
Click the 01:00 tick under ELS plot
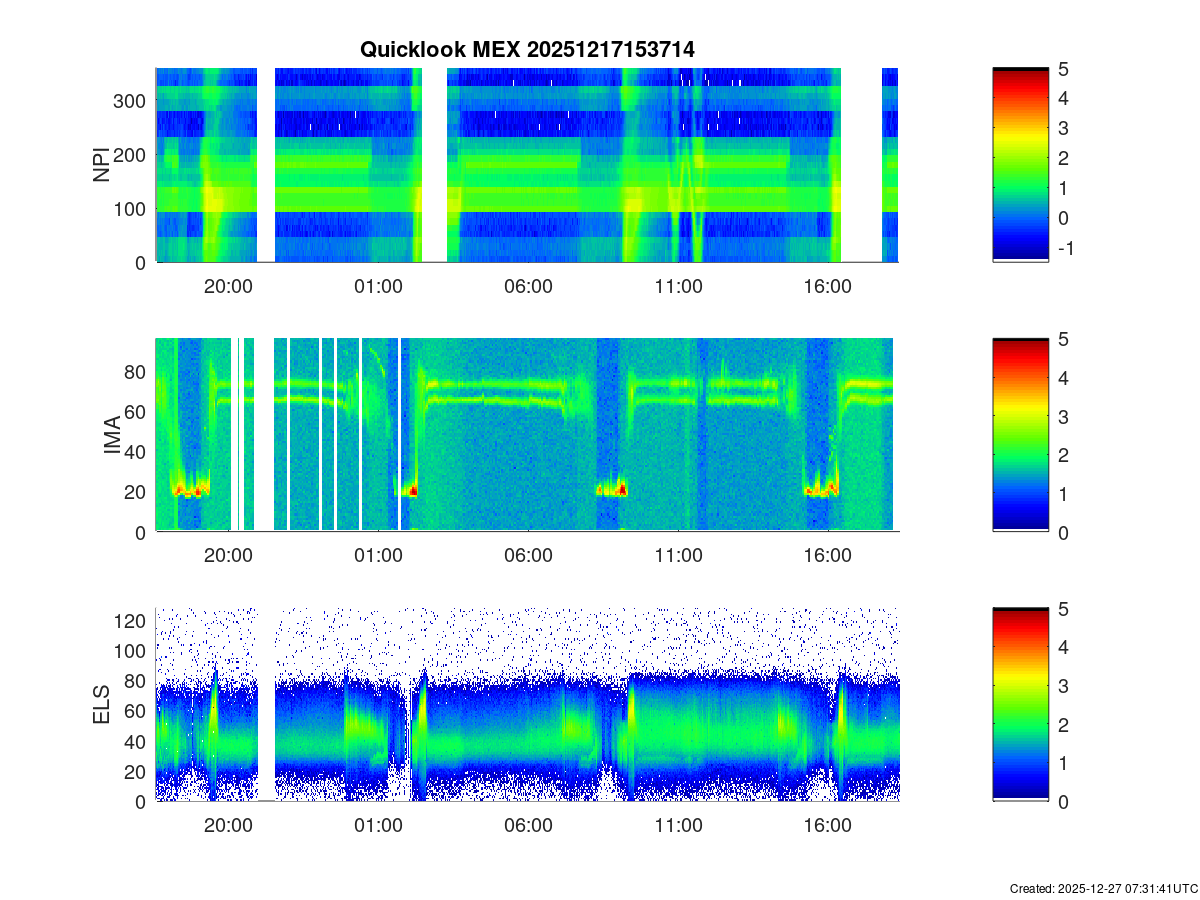(378, 826)
